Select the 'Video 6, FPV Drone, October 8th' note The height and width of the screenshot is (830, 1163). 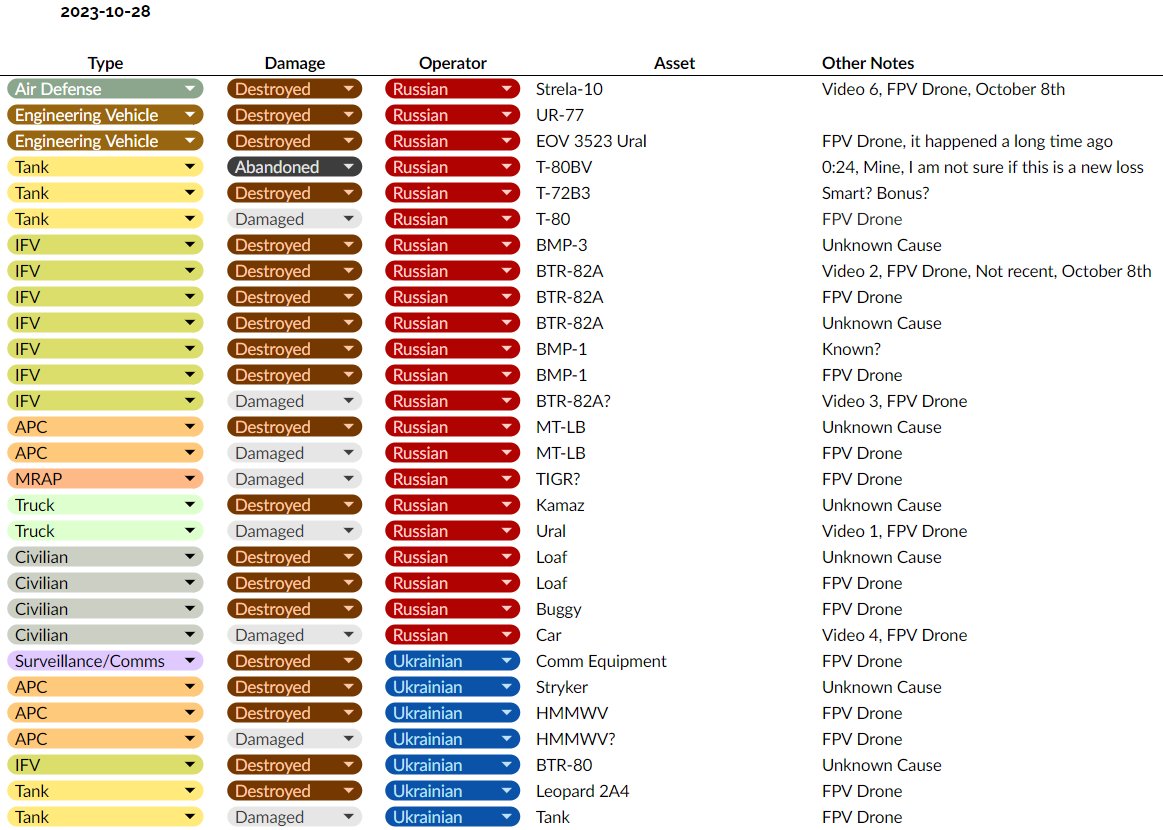(x=943, y=89)
